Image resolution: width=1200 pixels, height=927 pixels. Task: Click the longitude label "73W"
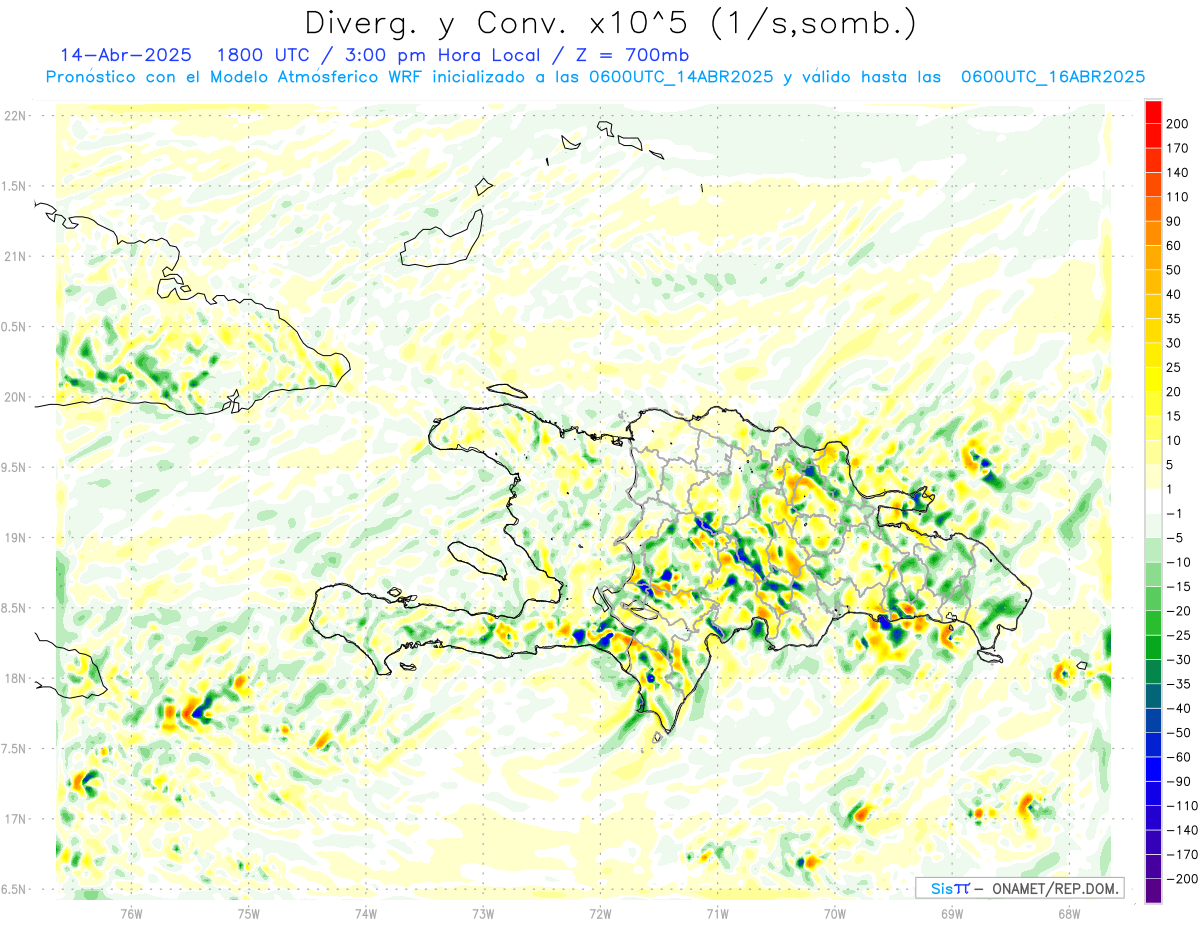[x=483, y=913]
